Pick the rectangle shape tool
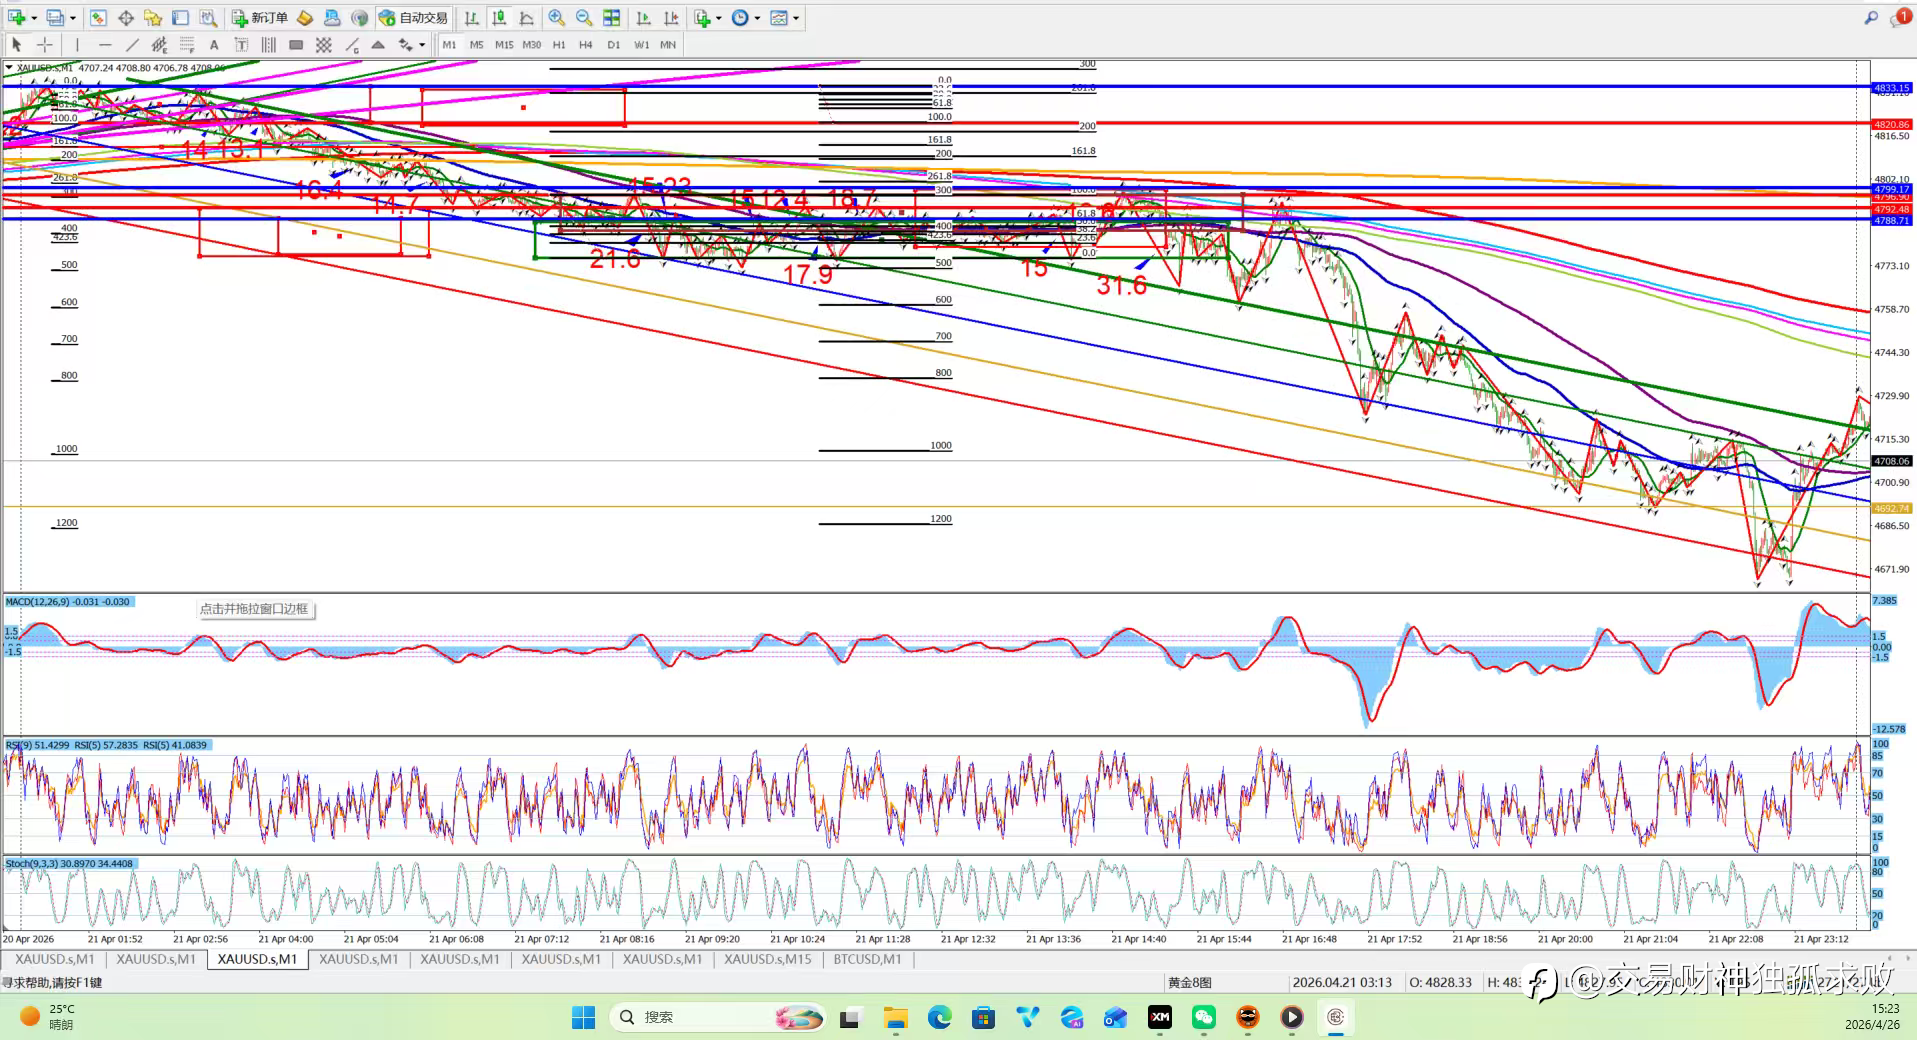This screenshot has height=1040, width=1917. [296, 45]
